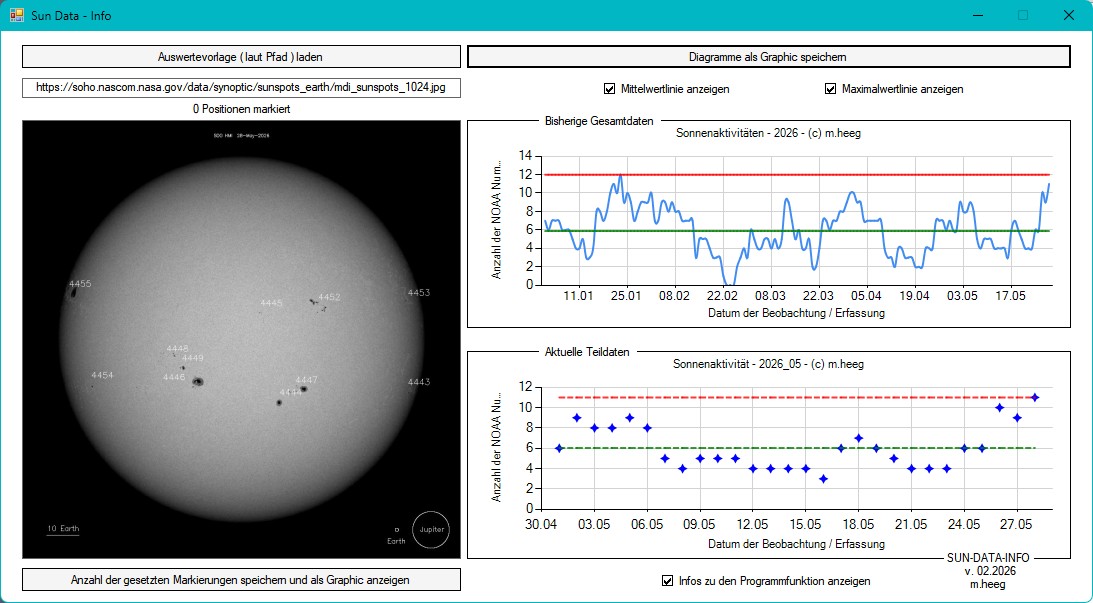Click the '30.04' date label in monthly chart

541,524
